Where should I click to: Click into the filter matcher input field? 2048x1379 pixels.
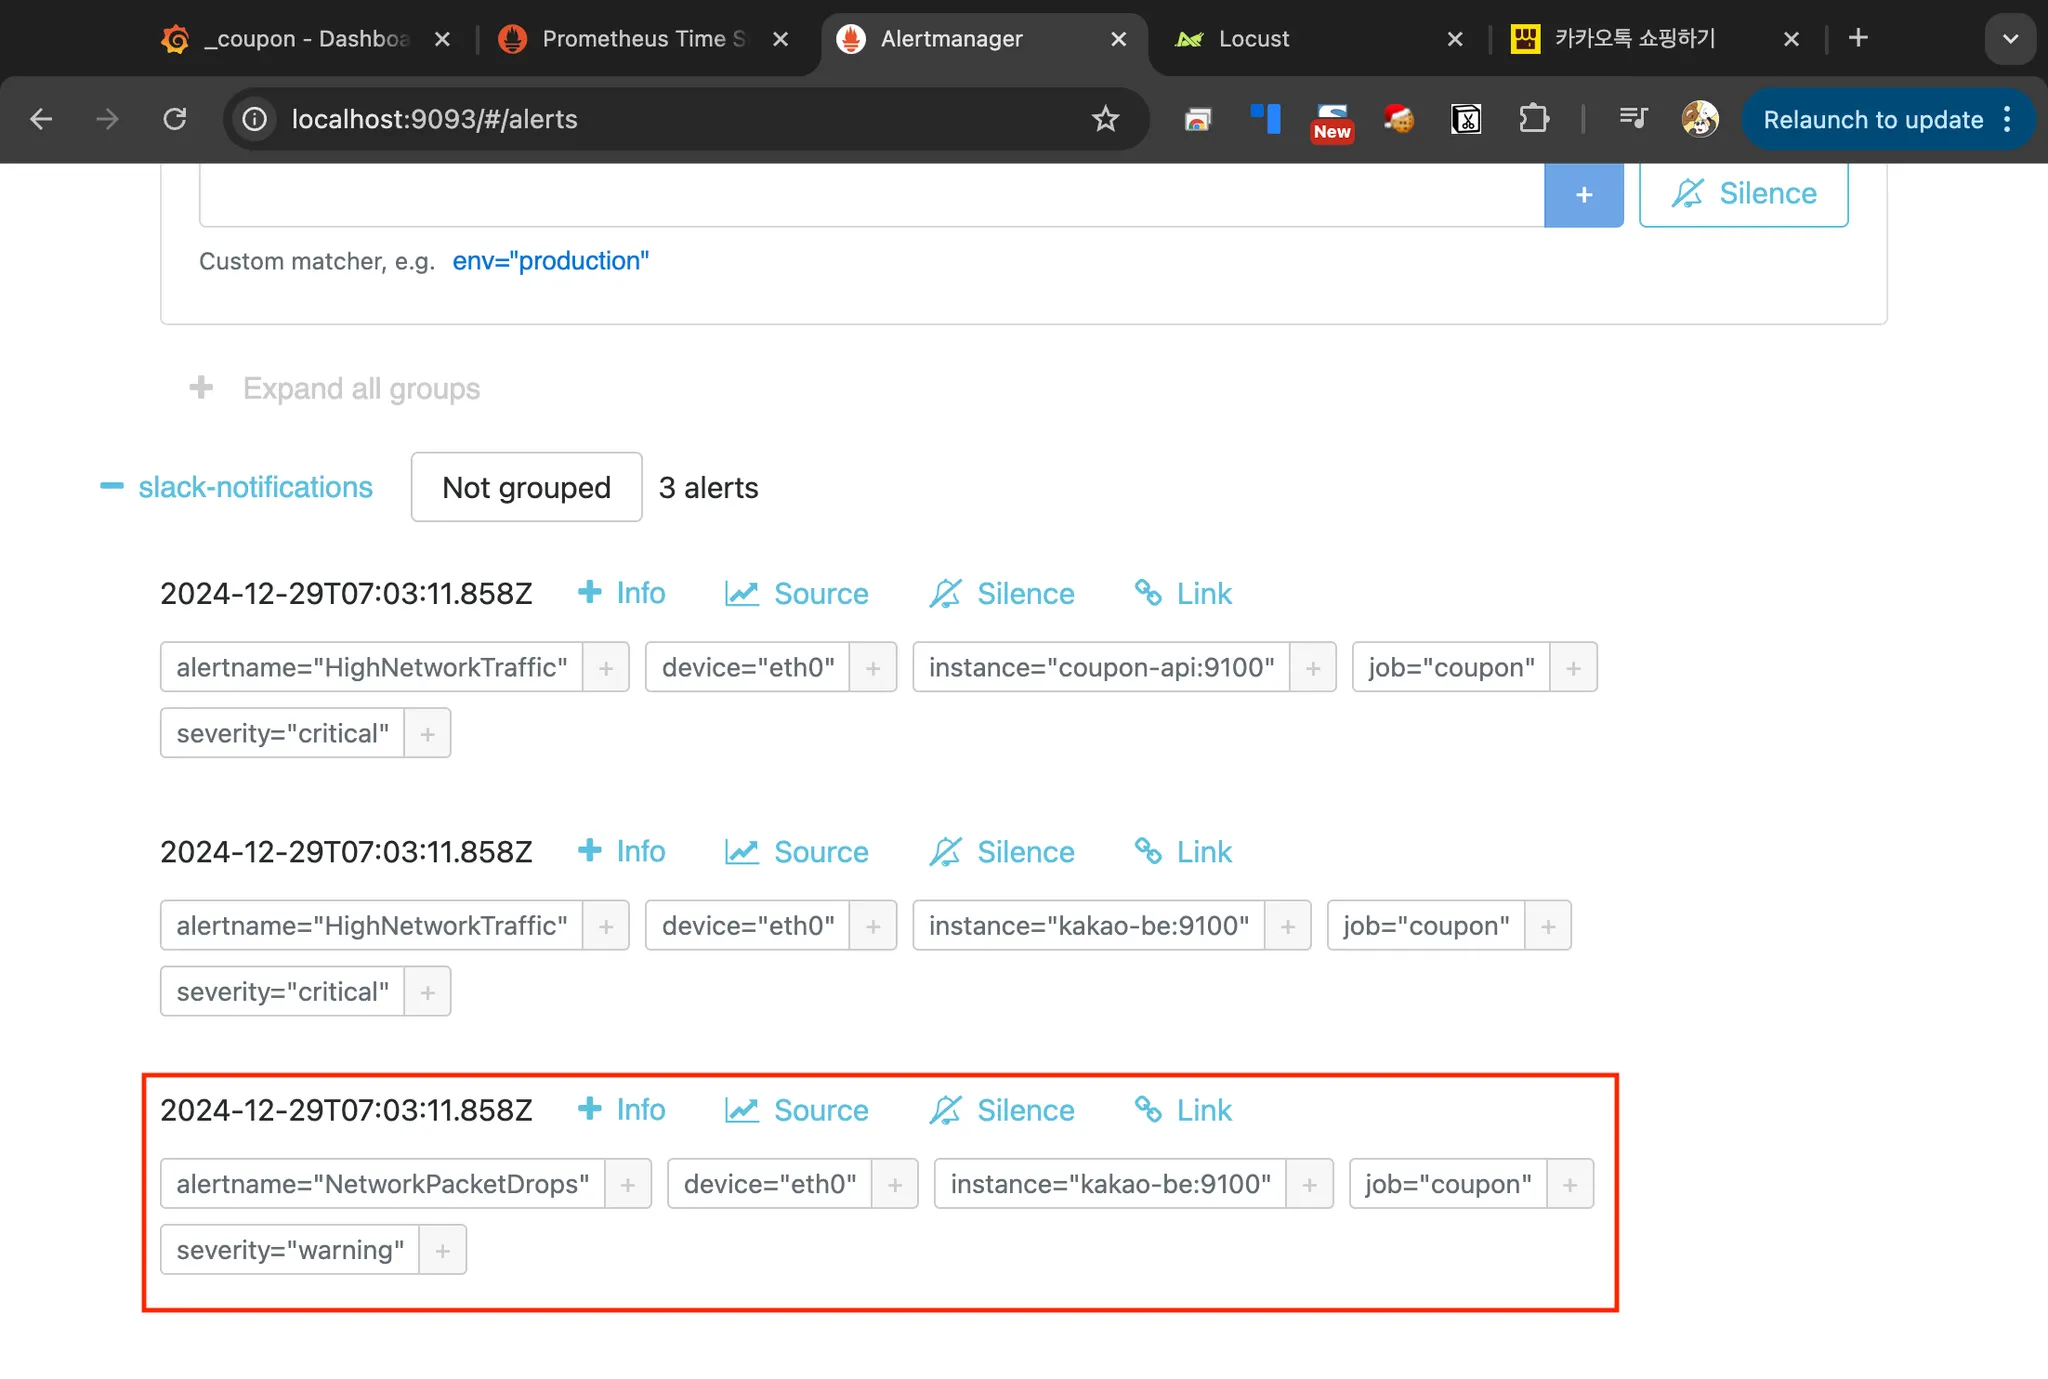(870, 195)
